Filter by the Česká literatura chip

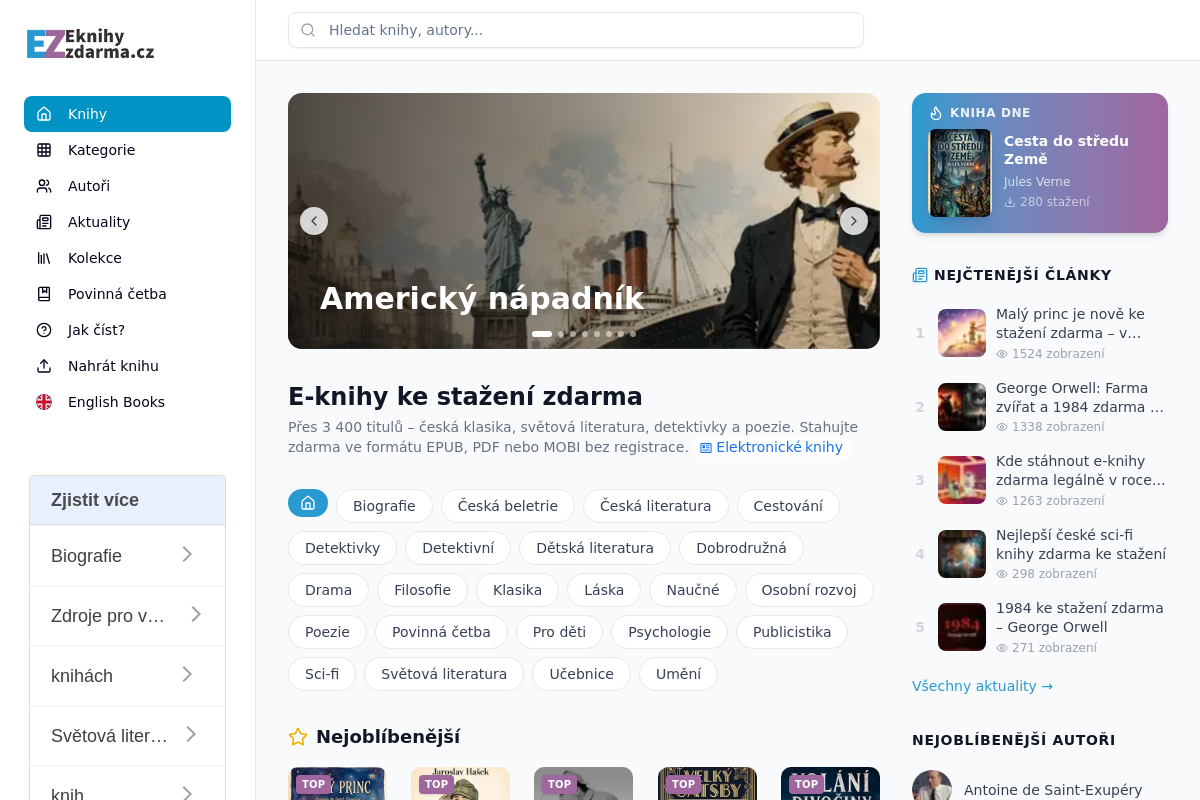point(656,506)
